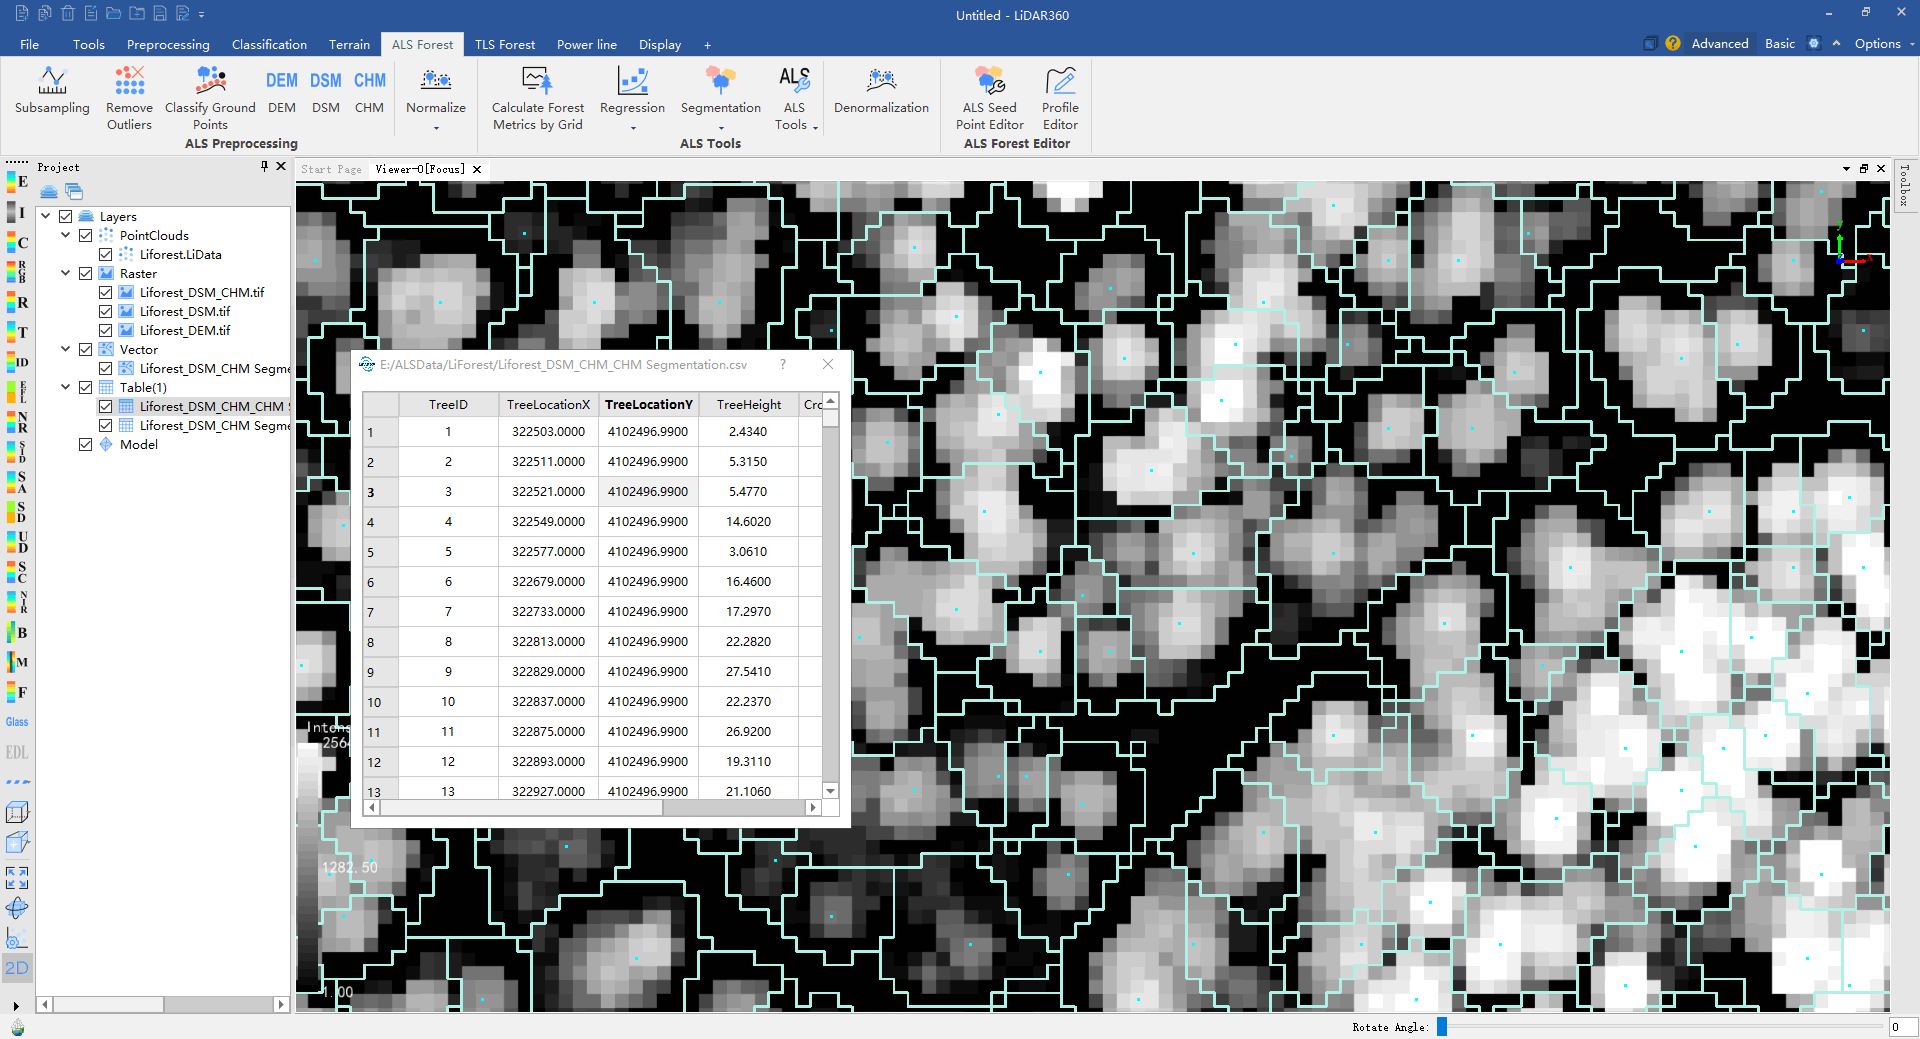Switch to the TLS Forest tab

pyautogui.click(x=505, y=44)
